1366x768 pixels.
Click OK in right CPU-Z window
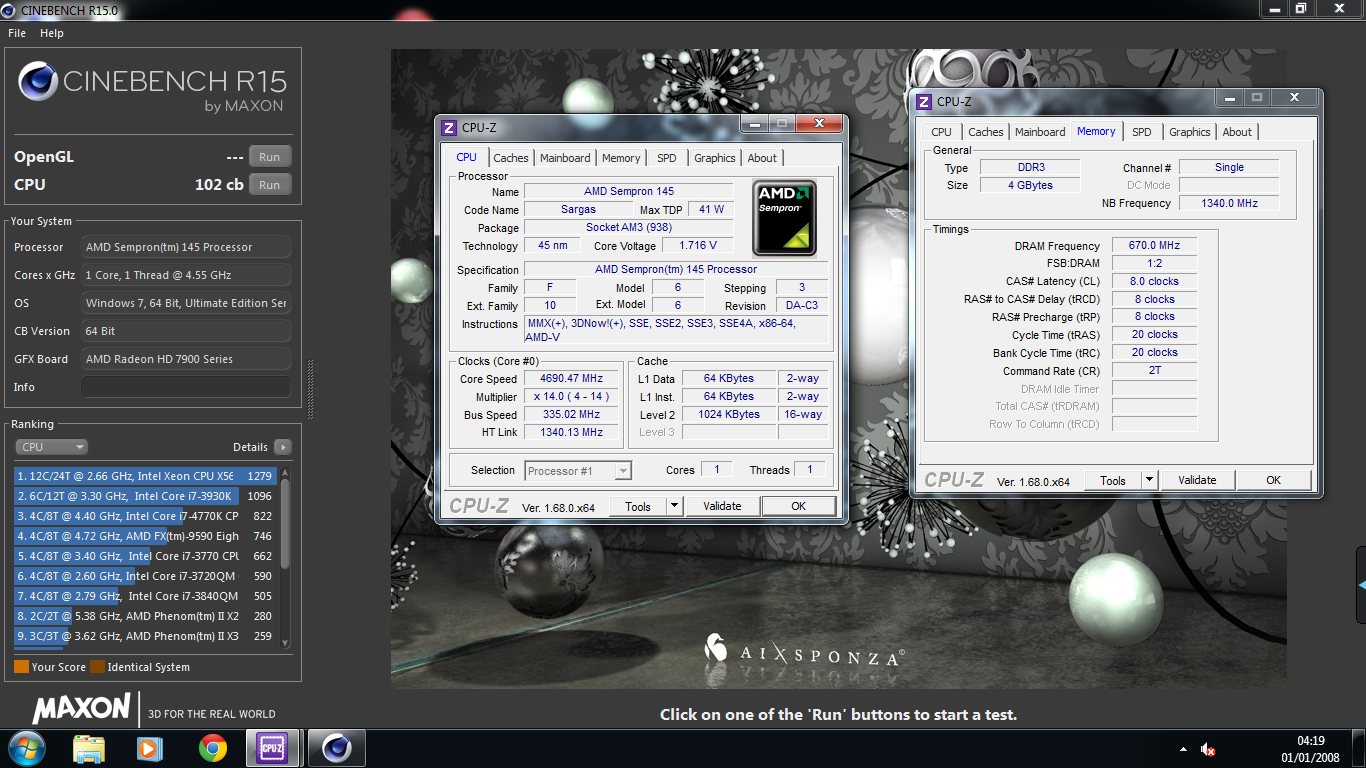[1273, 480]
